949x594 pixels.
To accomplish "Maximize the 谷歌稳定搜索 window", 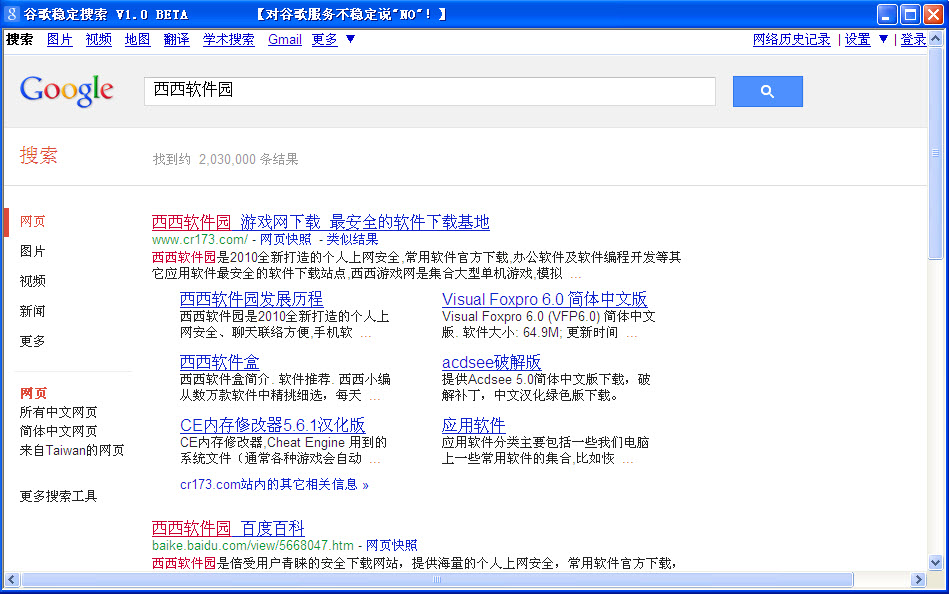I will [x=910, y=15].
